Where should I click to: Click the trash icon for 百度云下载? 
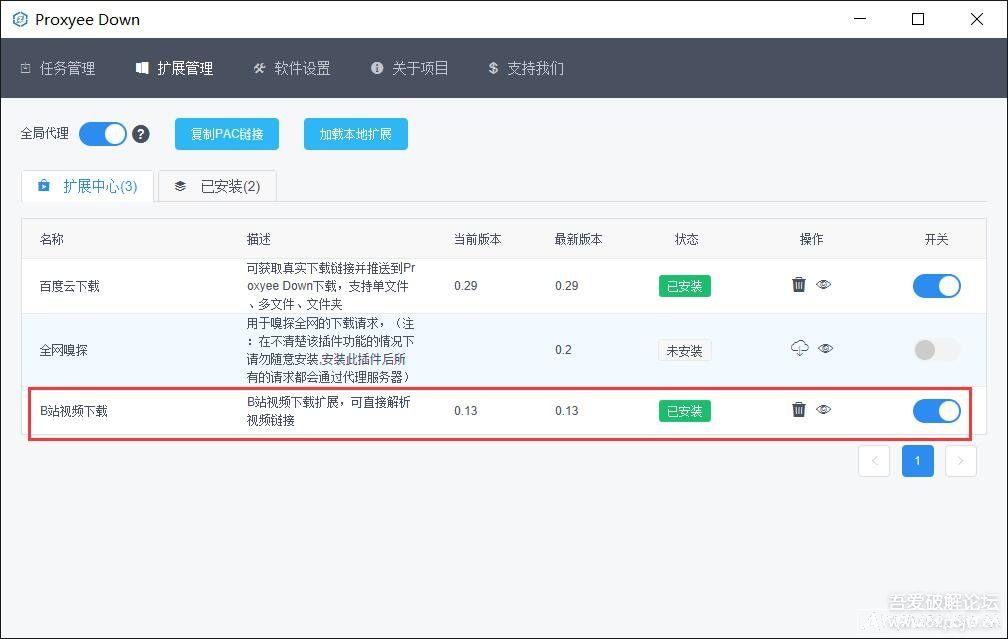tap(799, 285)
